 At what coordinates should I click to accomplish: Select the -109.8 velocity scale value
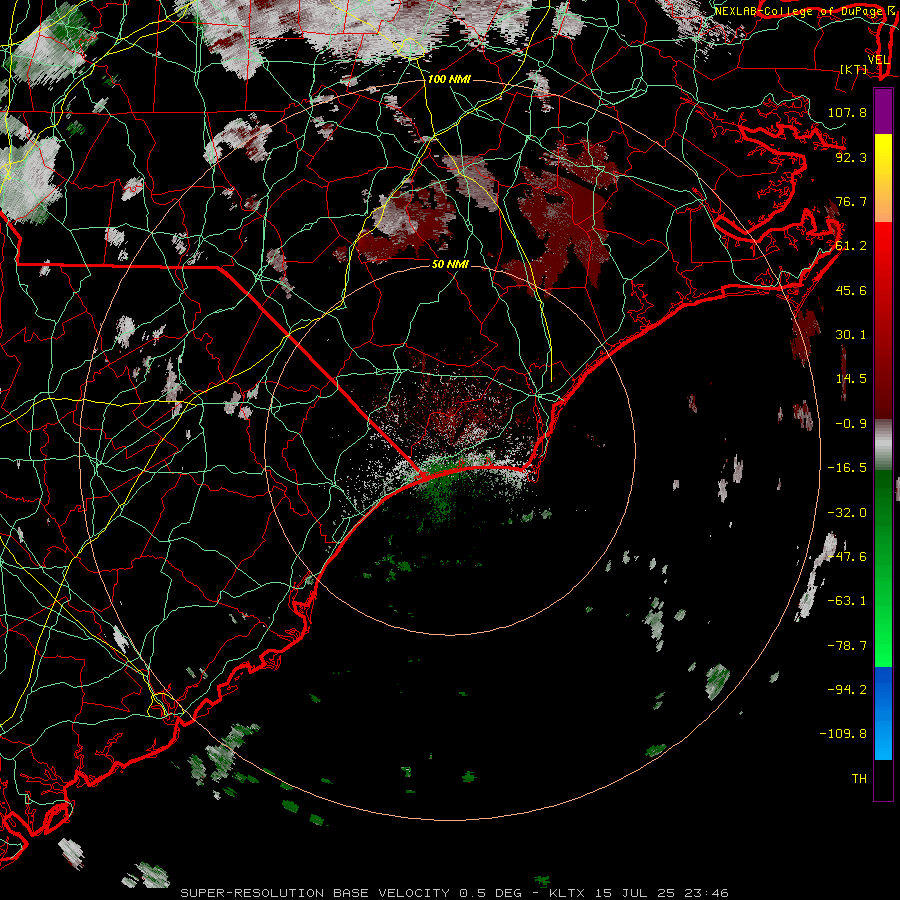click(843, 734)
